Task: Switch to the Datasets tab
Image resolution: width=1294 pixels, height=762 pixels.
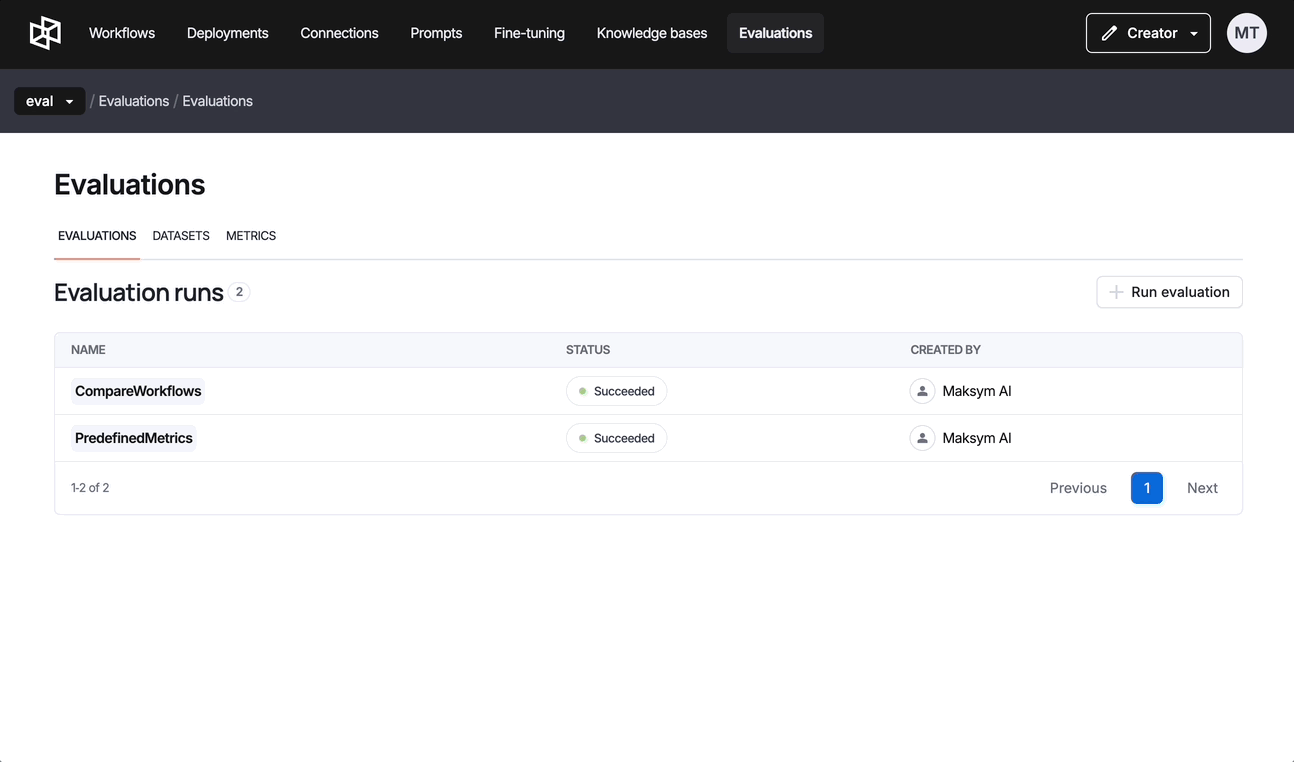Action: pyautogui.click(x=181, y=236)
